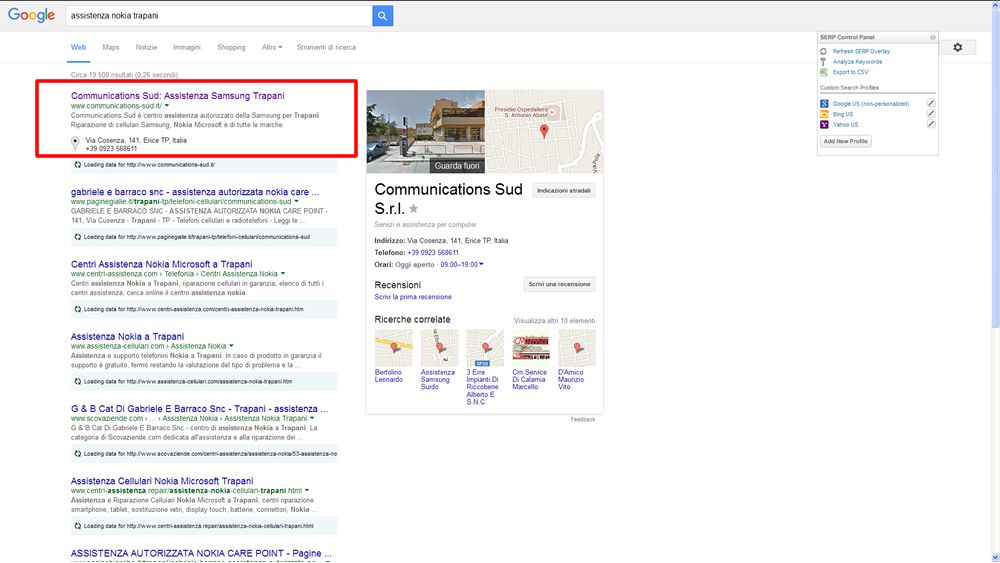Click loading spinner for communications-sud.it data
This screenshot has width=1000, height=563.
[78, 165]
